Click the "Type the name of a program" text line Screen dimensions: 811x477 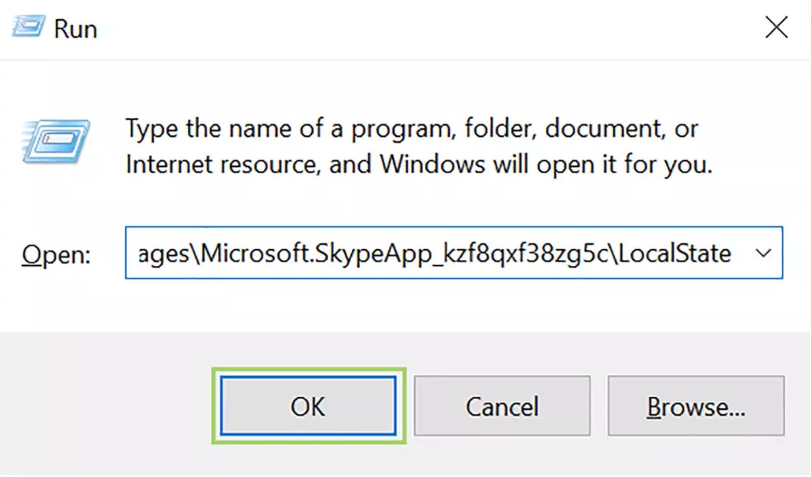pyautogui.click(x=412, y=128)
